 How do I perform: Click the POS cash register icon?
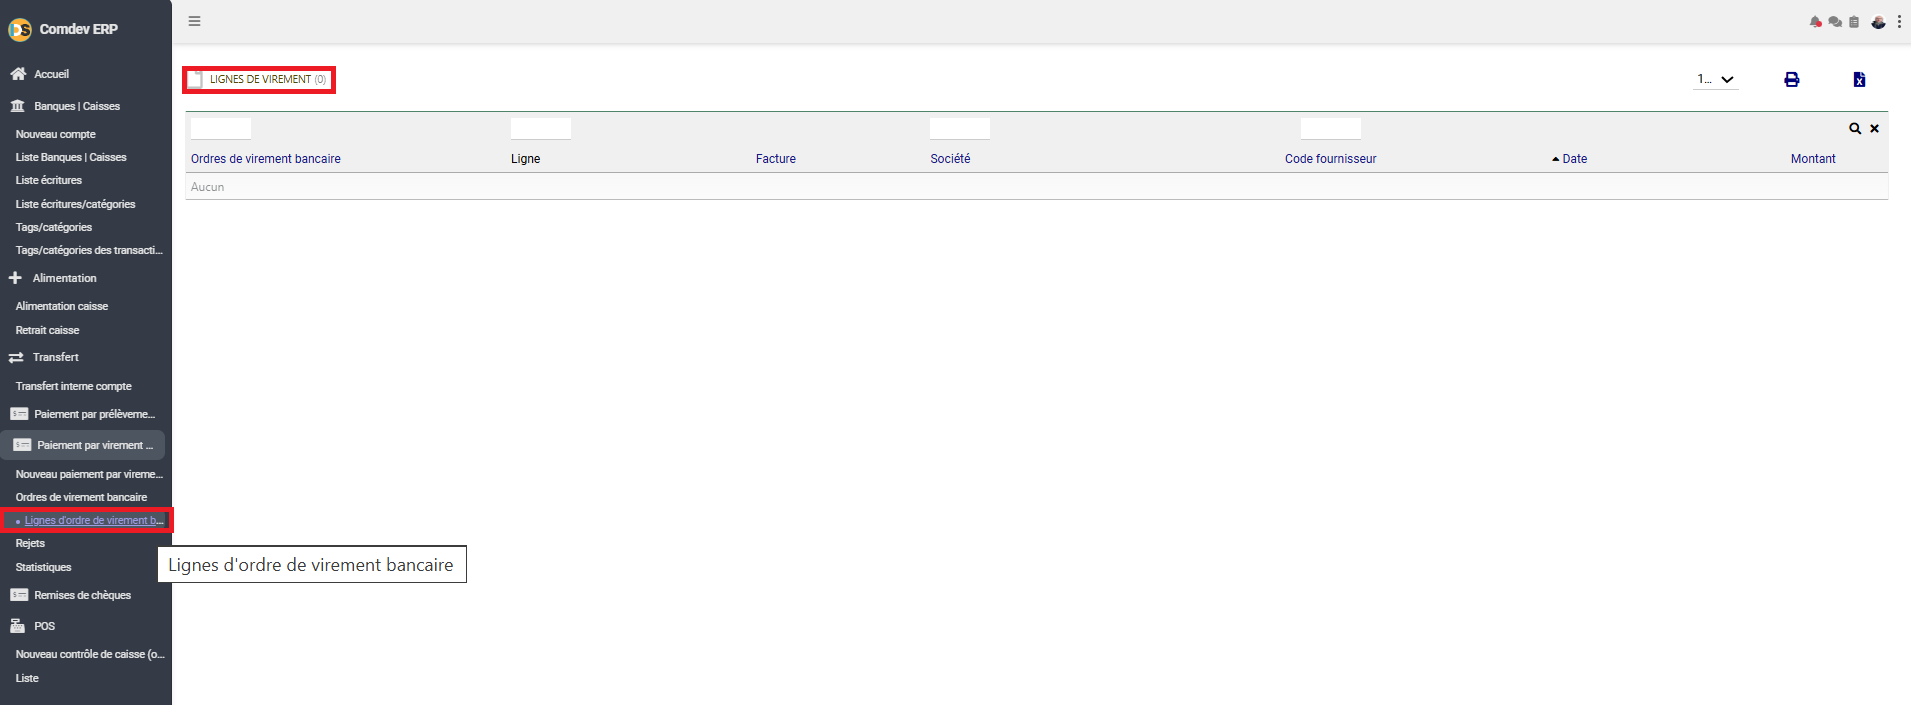pos(18,626)
